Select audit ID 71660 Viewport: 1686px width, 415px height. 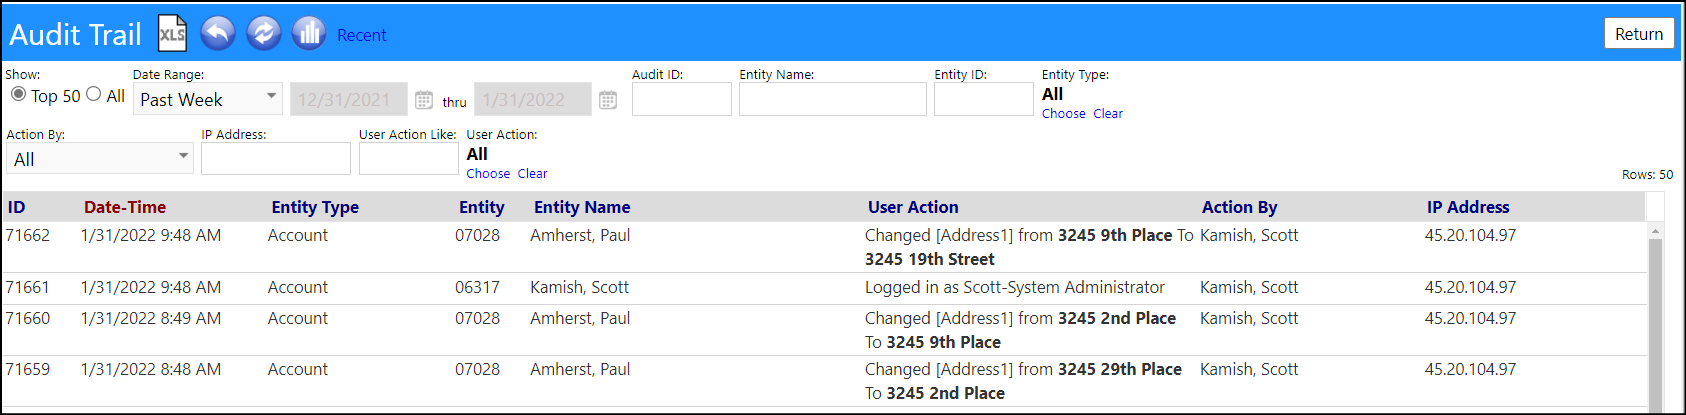coord(28,318)
